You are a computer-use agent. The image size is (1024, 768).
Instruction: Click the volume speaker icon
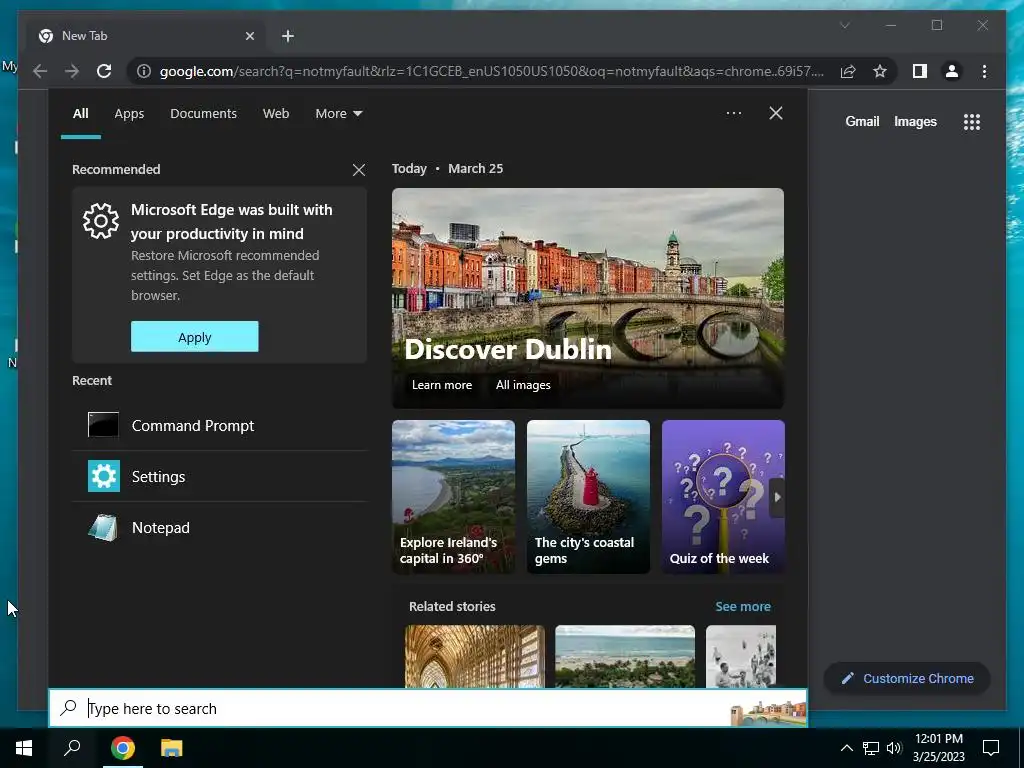[894, 748]
